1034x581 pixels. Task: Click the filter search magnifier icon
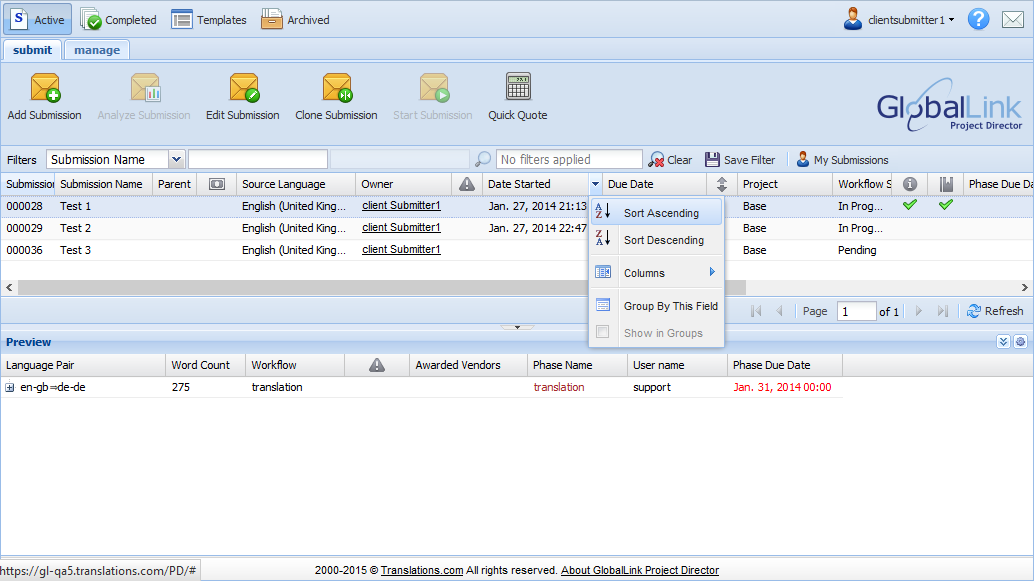(x=483, y=159)
